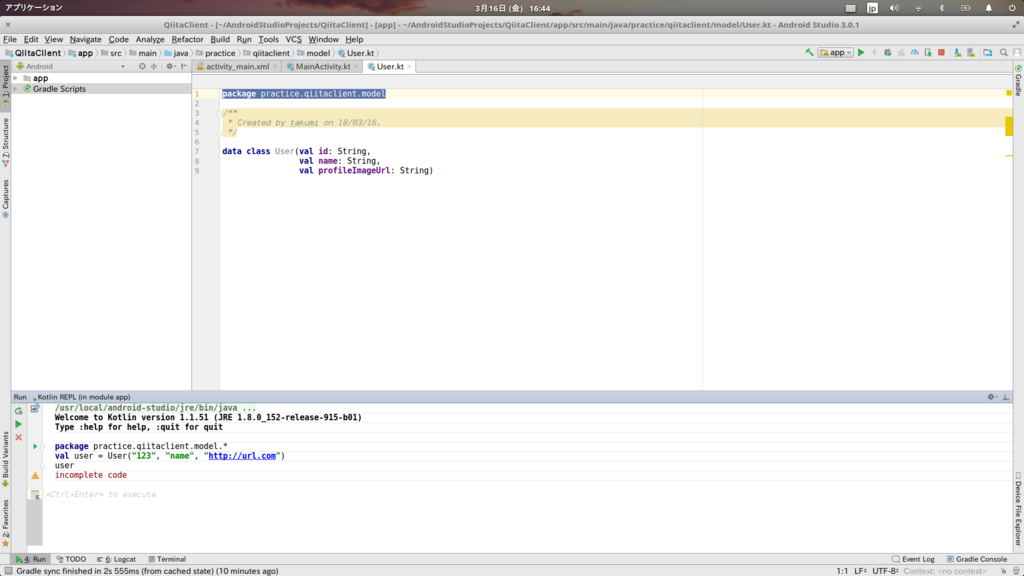The height and width of the screenshot is (576, 1024).
Task: Open the Terminal tool window button
Action: [x=167, y=559]
